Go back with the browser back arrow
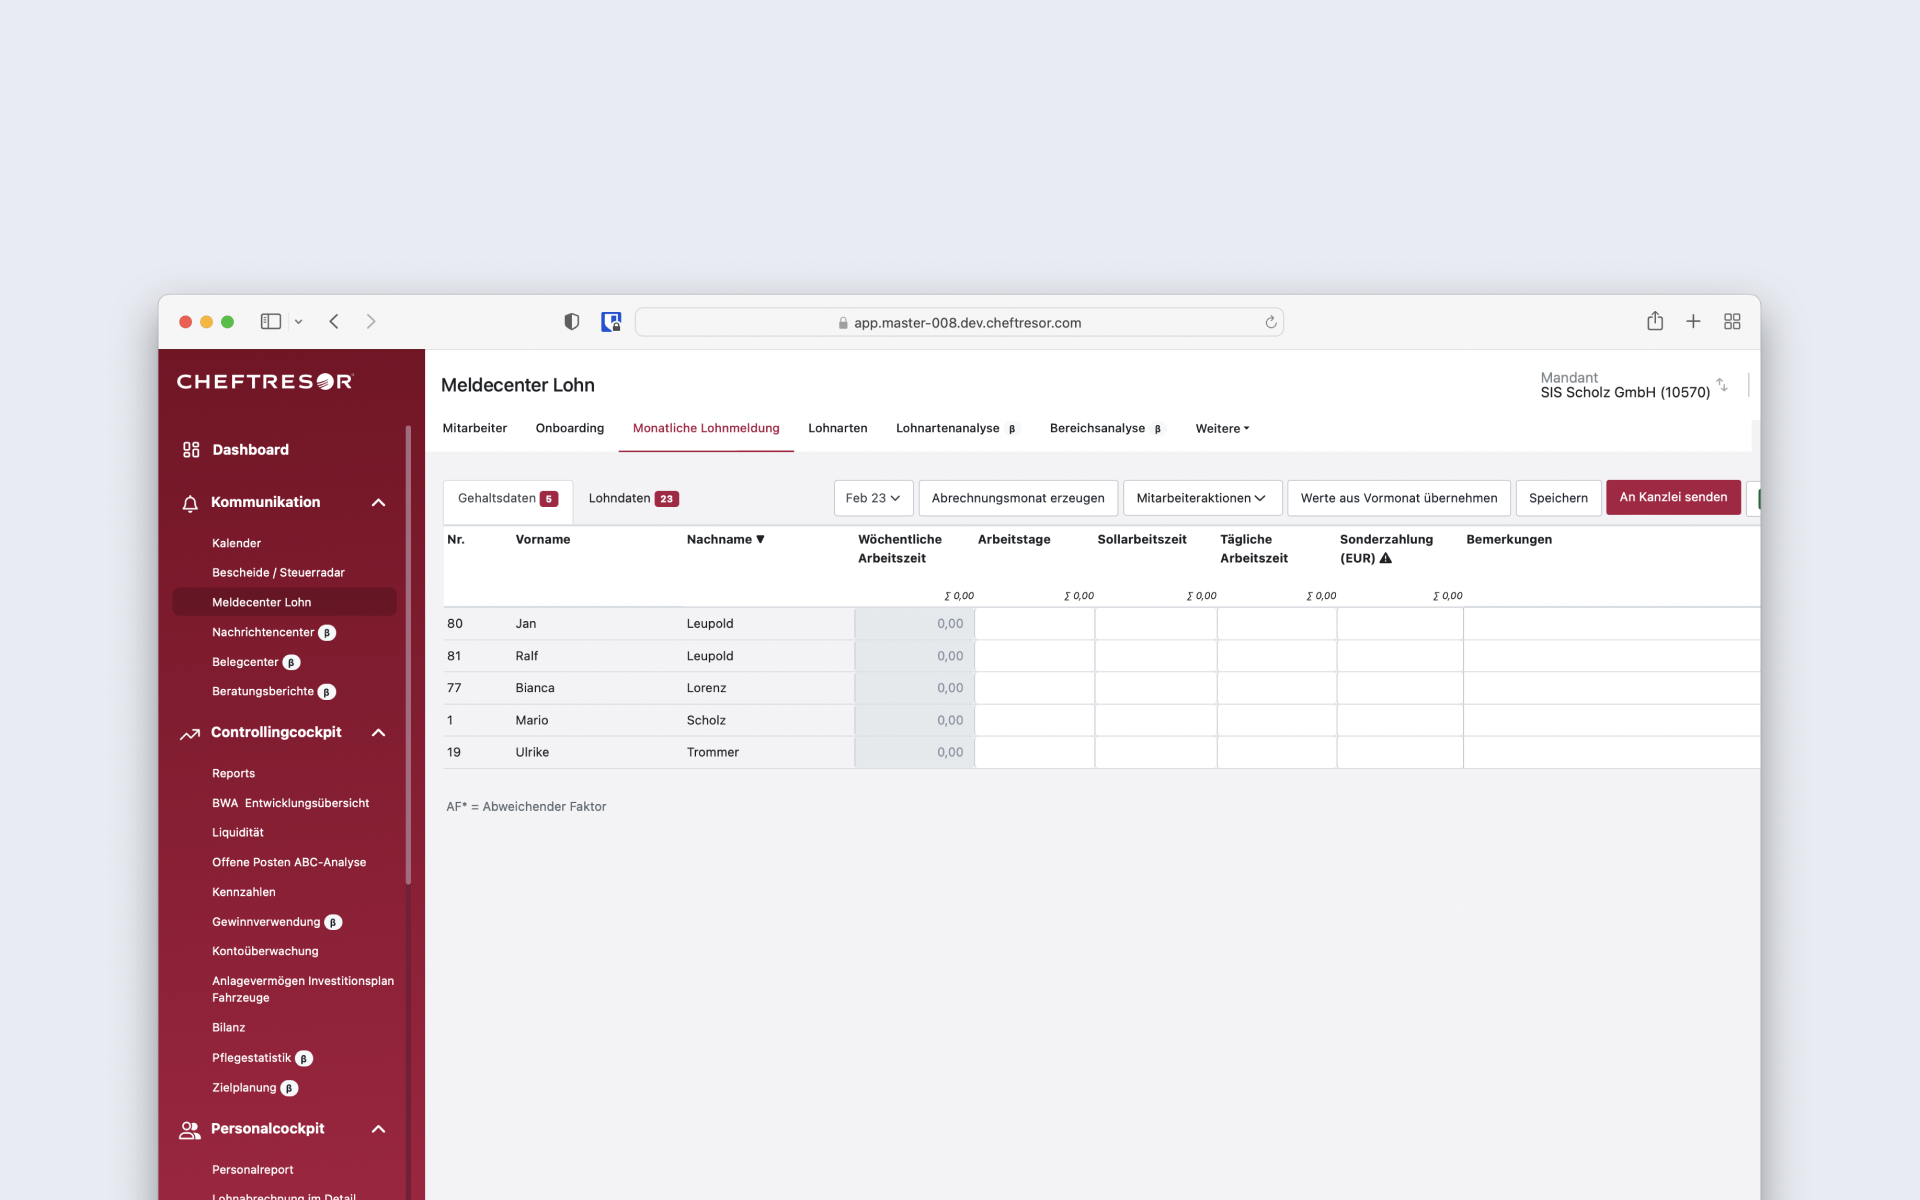The height and width of the screenshot is (1200, 1920). pos(334,322)
